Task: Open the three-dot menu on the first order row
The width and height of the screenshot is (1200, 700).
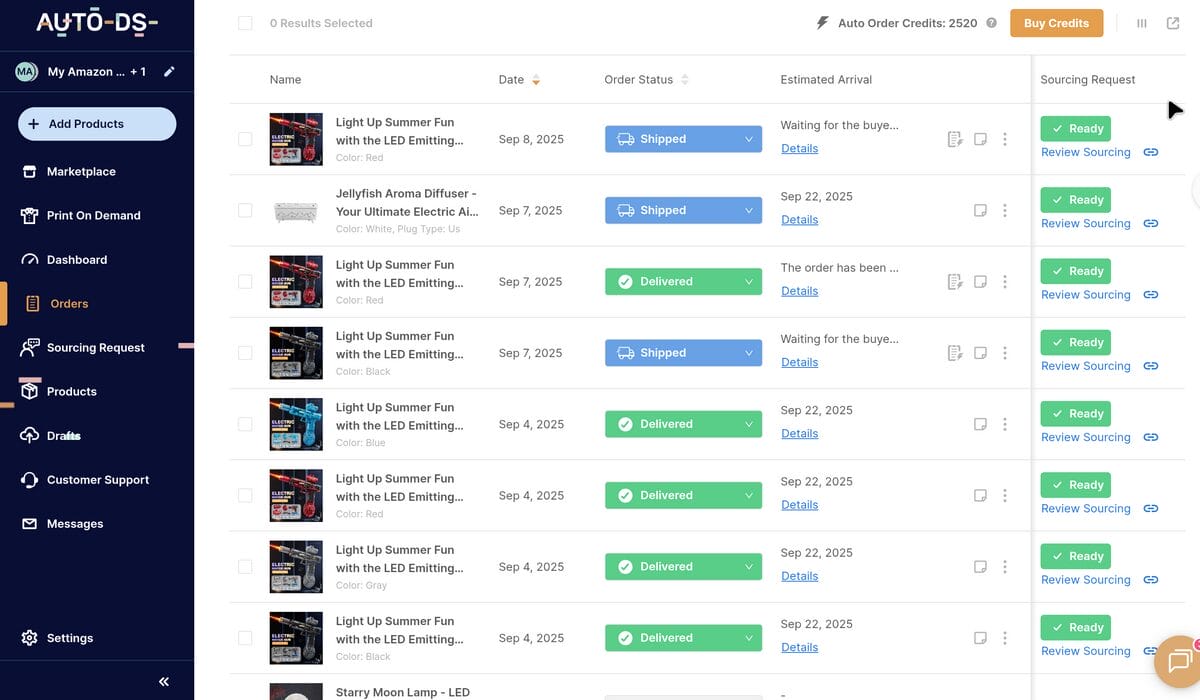Action: click(x=1005, y=139)
